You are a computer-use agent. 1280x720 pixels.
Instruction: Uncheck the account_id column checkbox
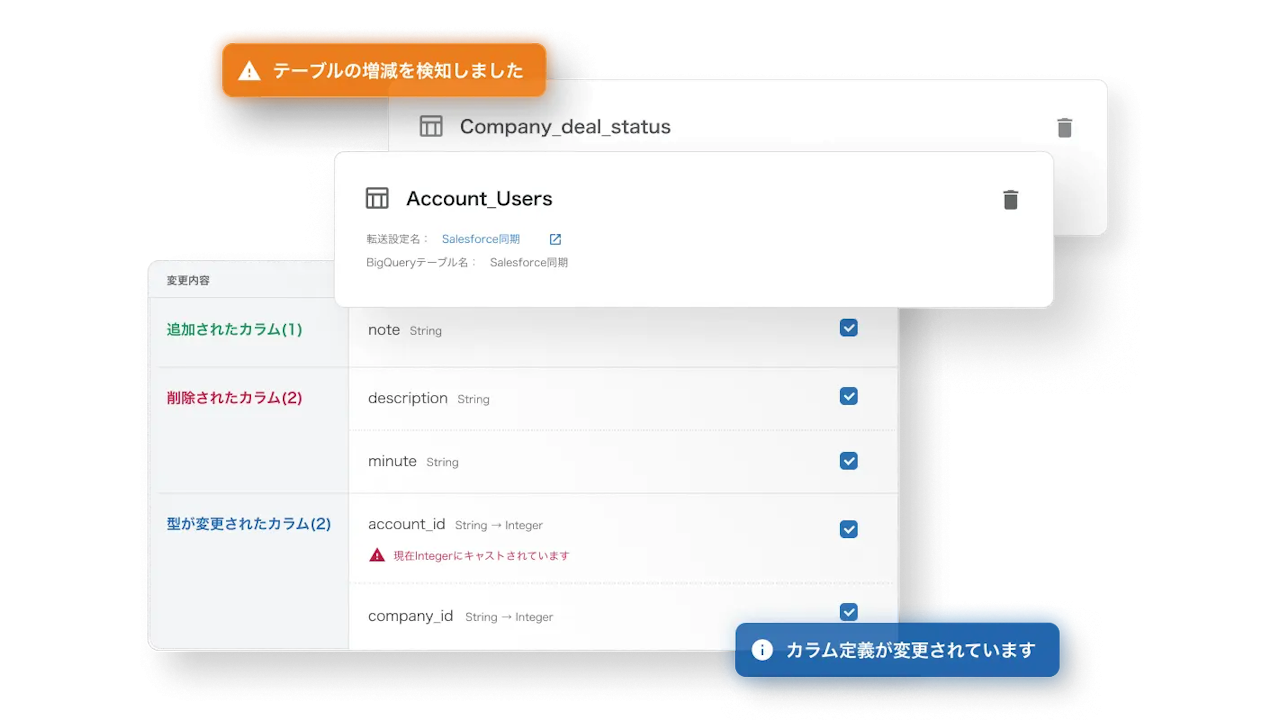point(849,529)
